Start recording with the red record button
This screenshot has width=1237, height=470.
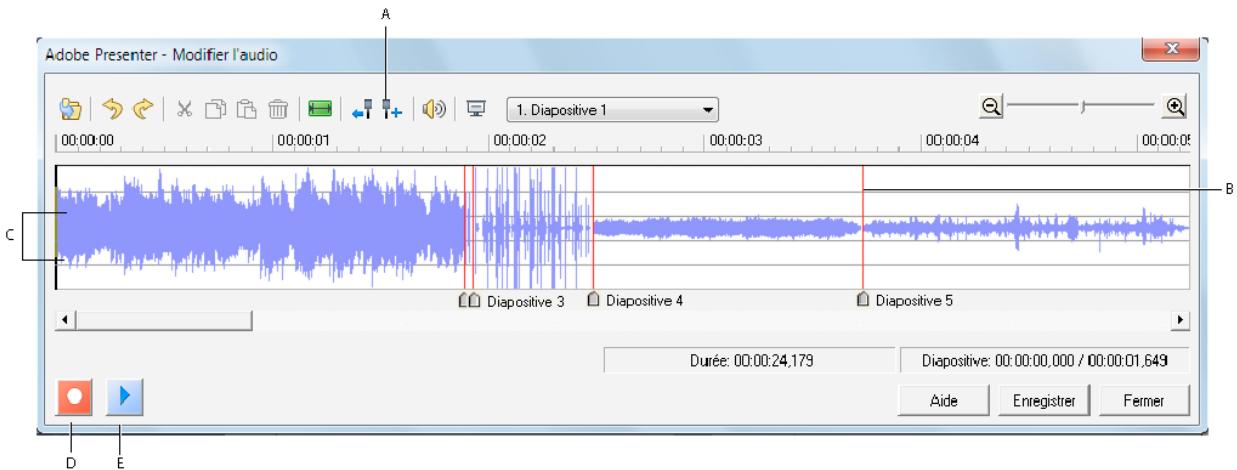point(76,398)
